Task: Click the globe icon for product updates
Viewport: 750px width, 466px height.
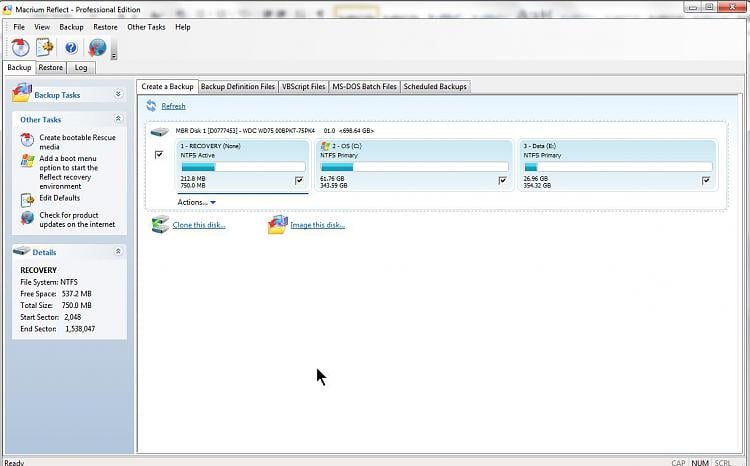Action: click(28, 218)
